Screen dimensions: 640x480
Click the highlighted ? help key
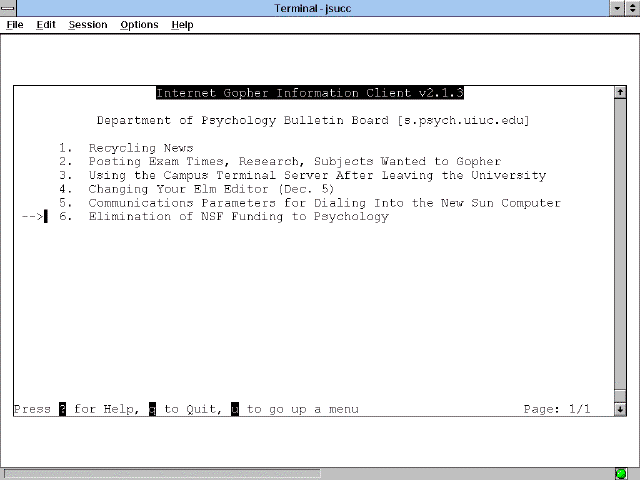(62, 409)
